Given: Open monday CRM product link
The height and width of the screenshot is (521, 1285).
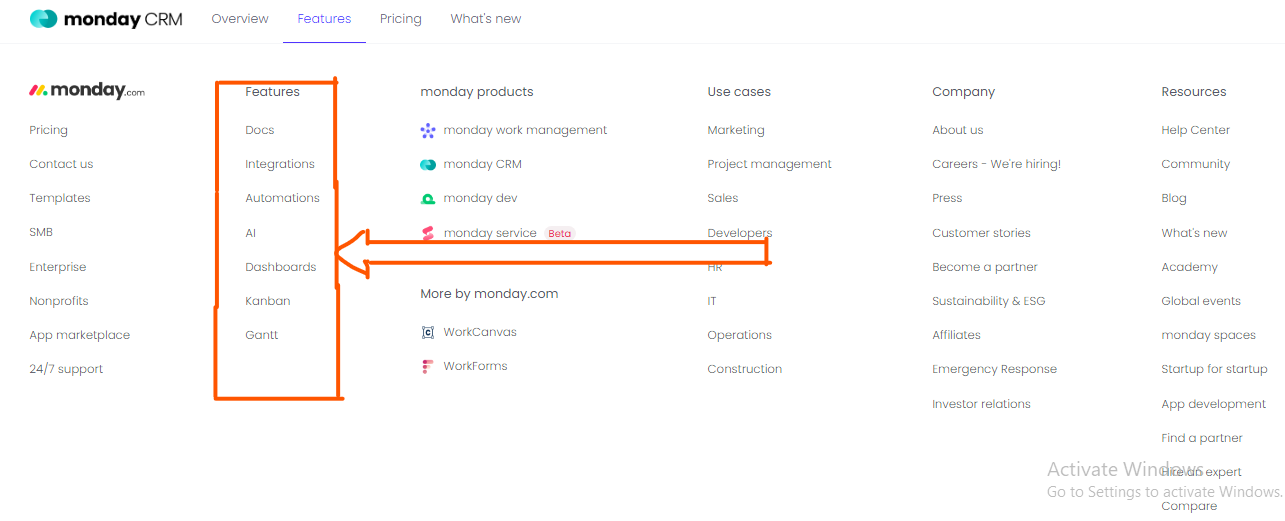Looking at the screenshot, I should (x=483, y=164).
